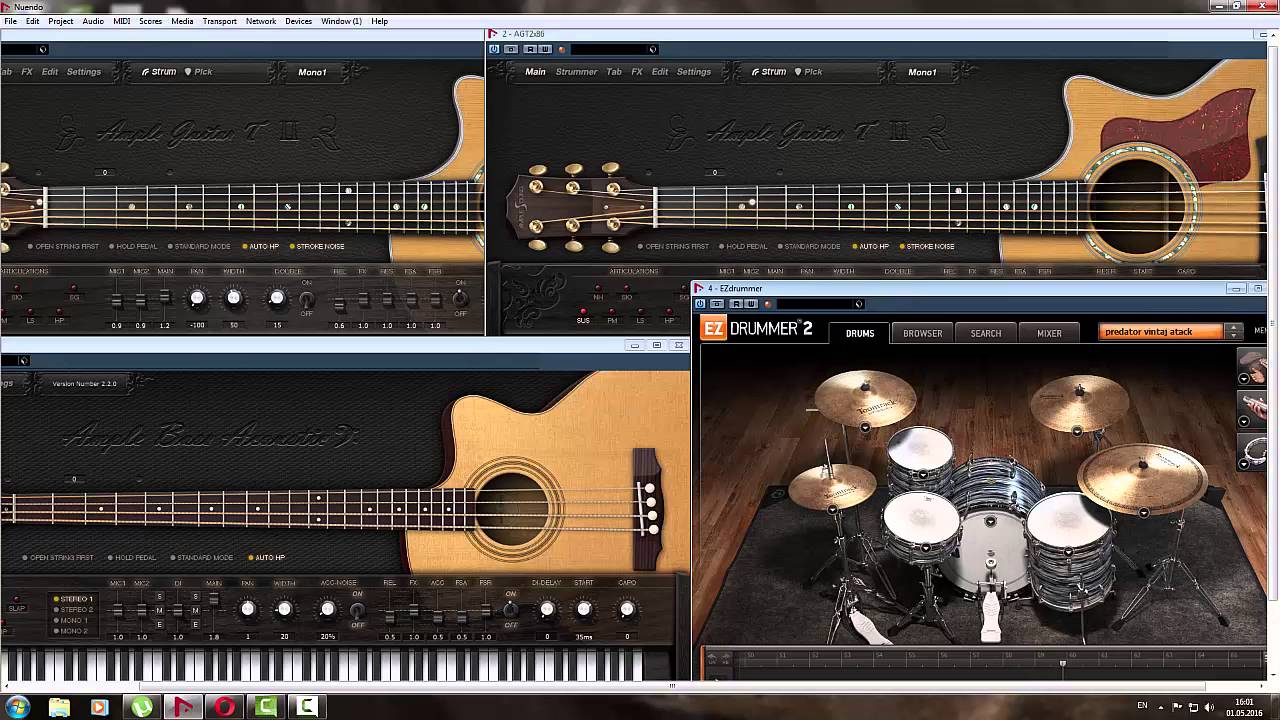Toggle Hold Pedal in AGT2x86 window
This screenshot has height=720, width=1280.
pos(744,246)
